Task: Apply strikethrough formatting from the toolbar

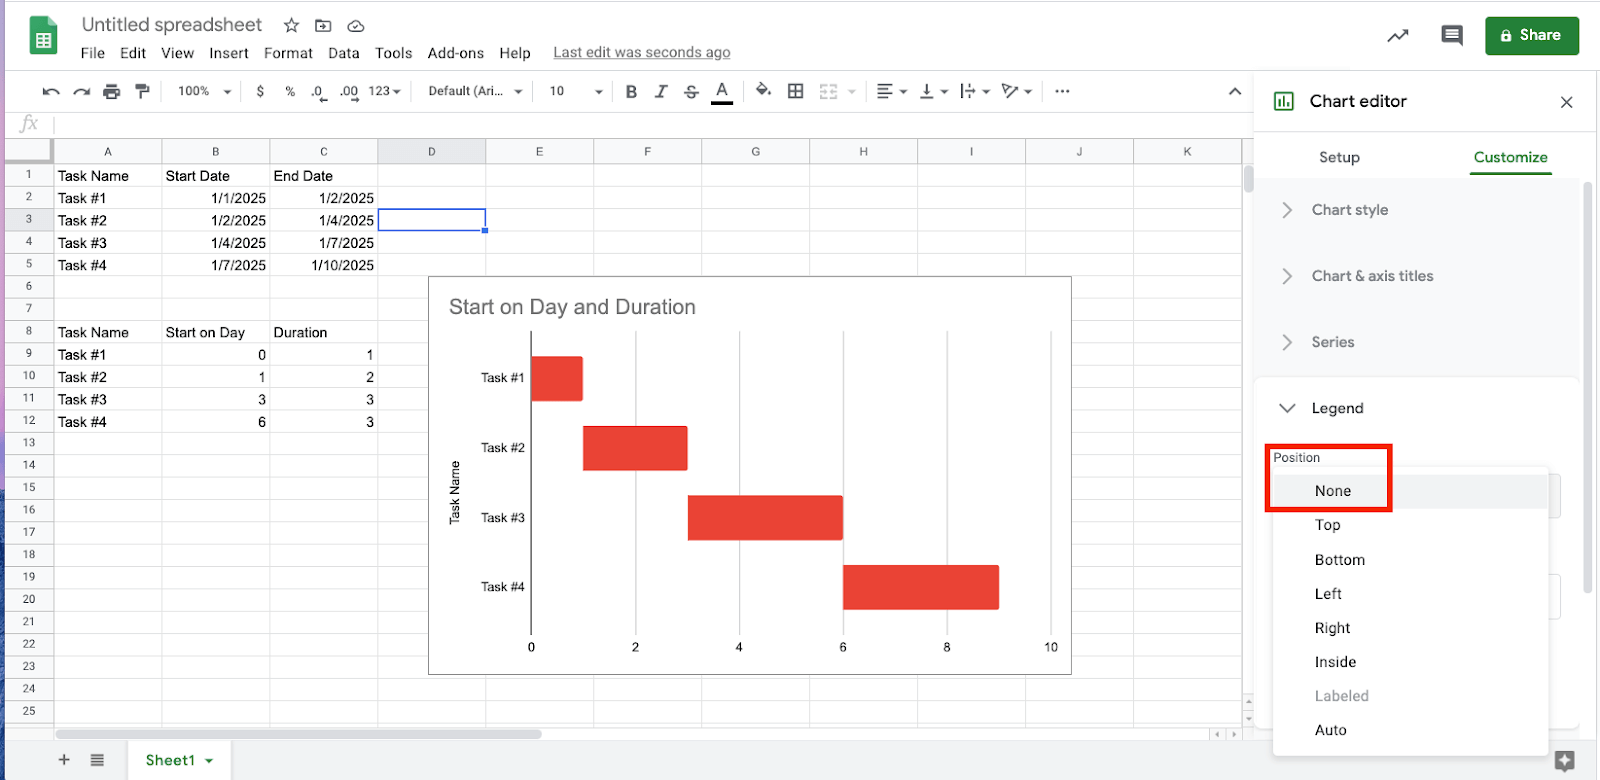Action: point(691,91)
